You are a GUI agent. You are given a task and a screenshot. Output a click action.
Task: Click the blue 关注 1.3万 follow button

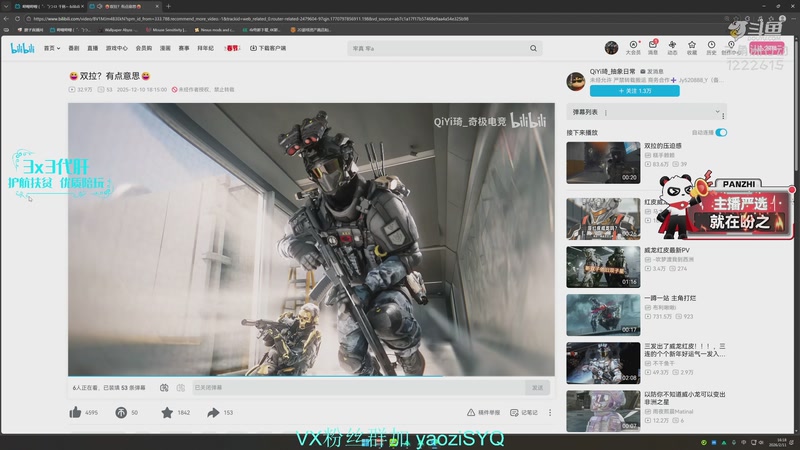635,91
